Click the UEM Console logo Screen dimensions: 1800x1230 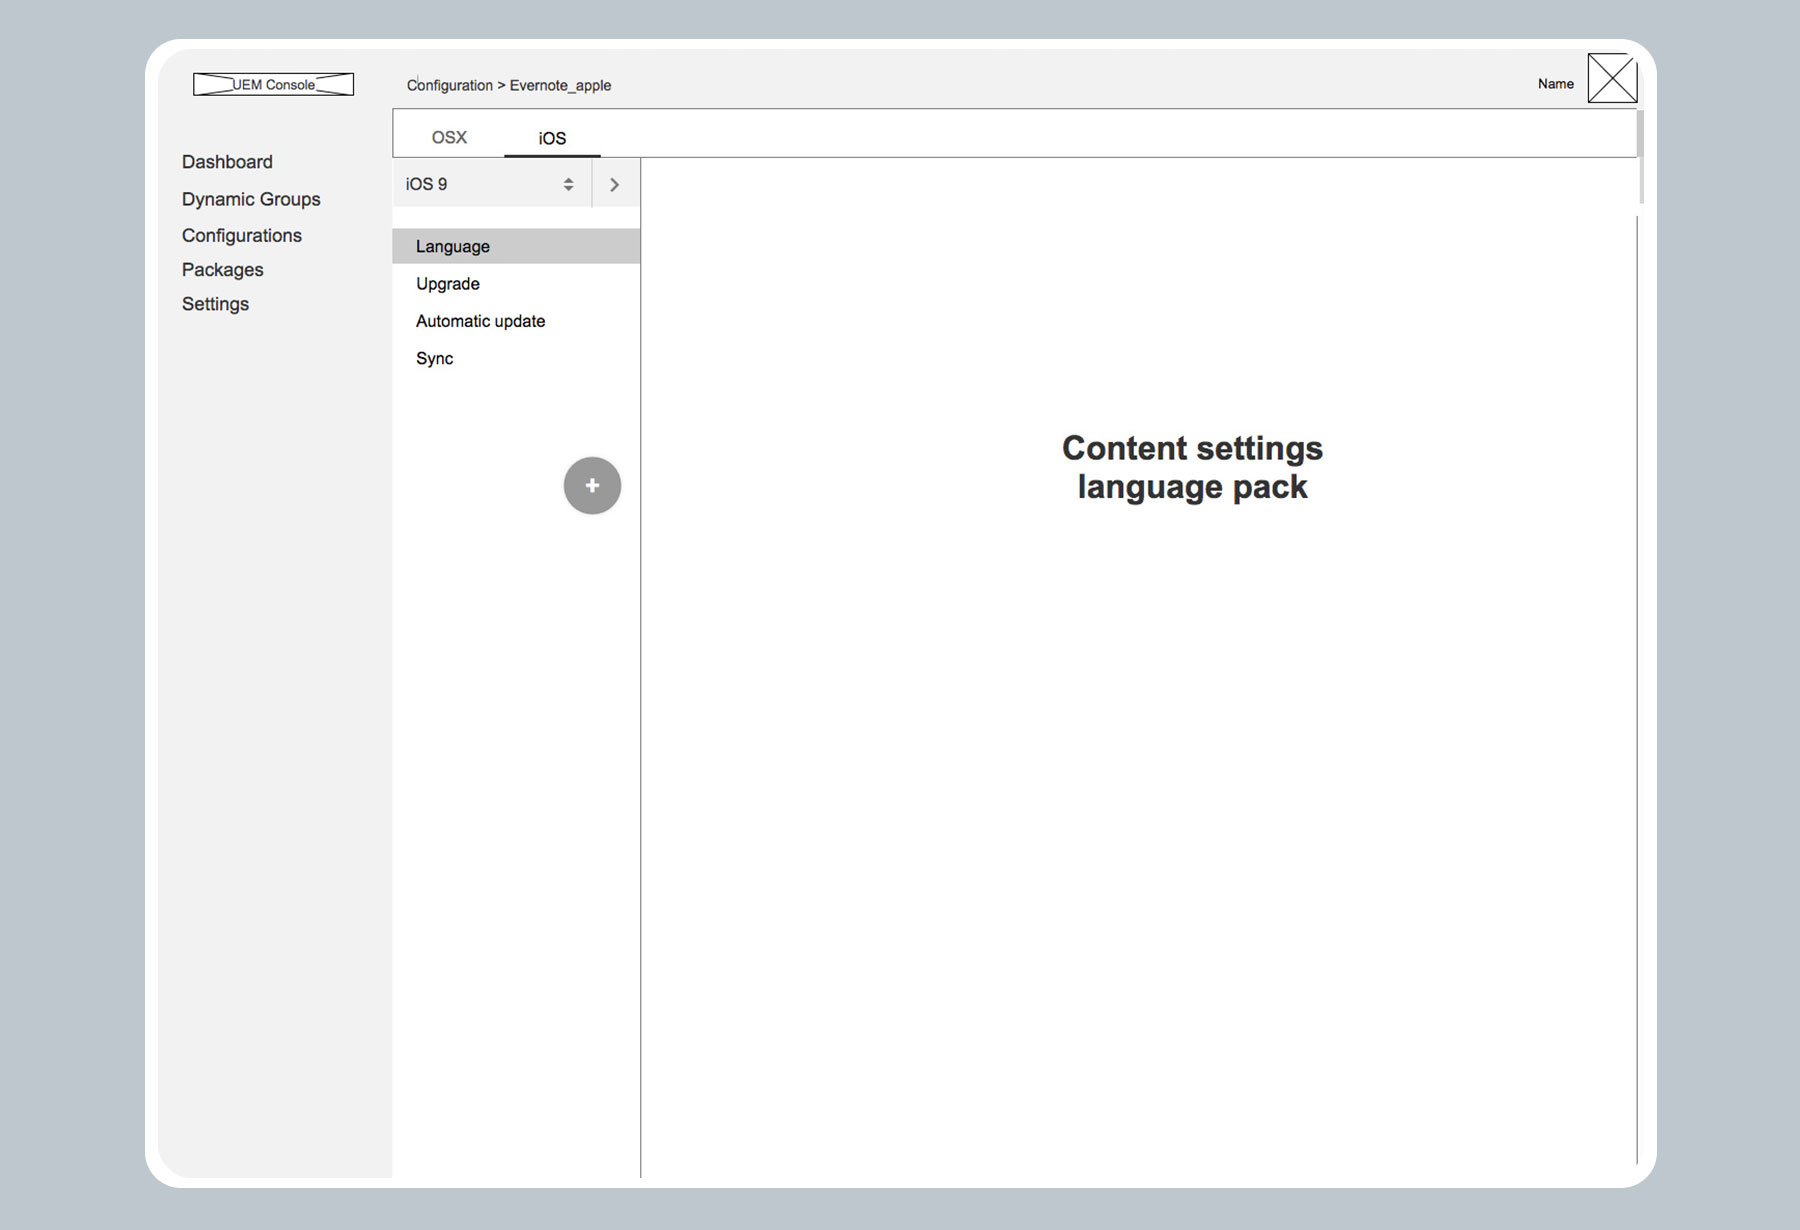pos(274,84)
